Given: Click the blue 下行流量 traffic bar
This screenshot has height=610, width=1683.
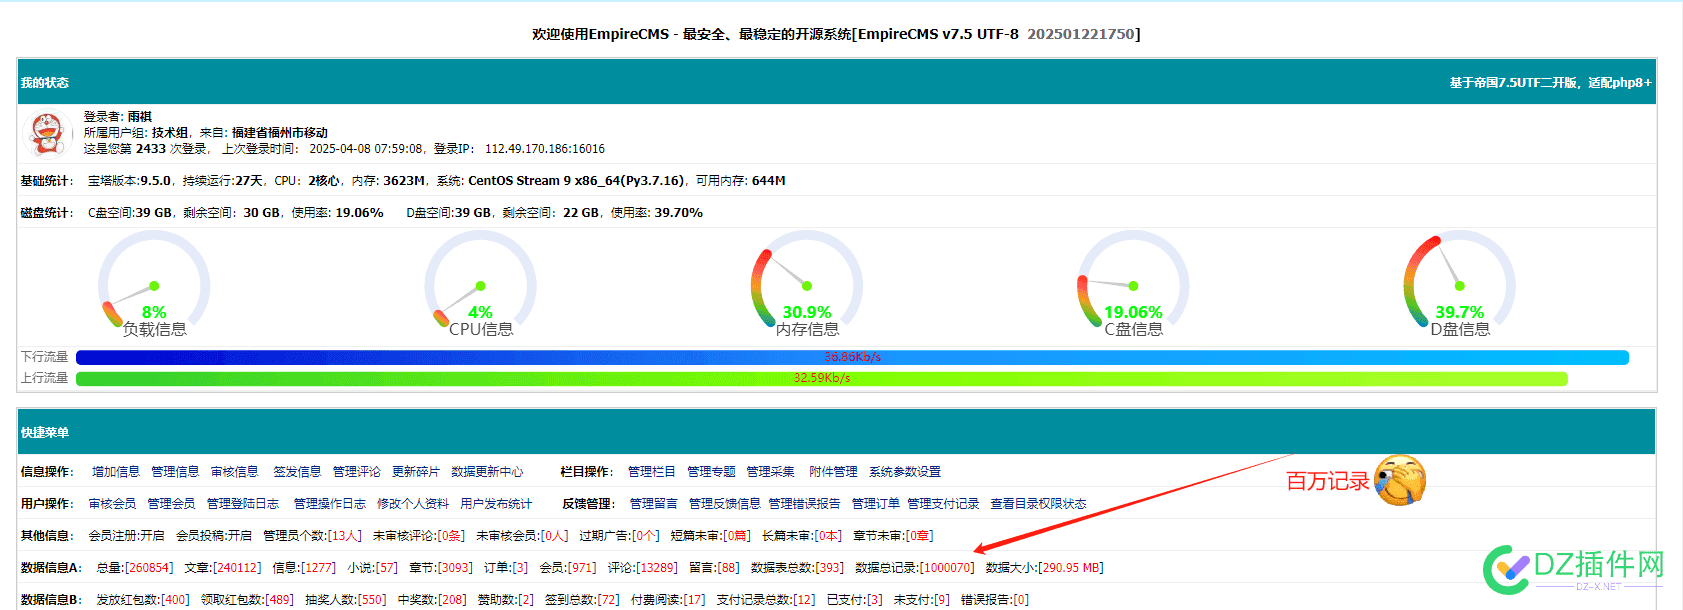Looking at the screenshot, I should point(852,357).
